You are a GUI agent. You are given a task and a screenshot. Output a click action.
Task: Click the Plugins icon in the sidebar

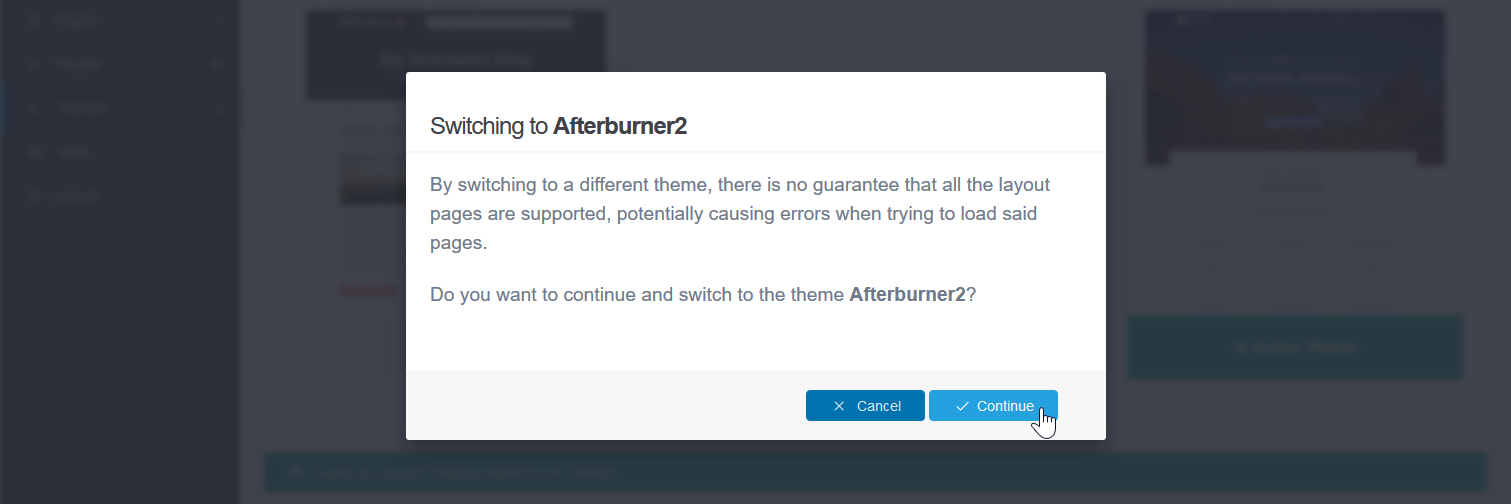[x=35, y=64]
